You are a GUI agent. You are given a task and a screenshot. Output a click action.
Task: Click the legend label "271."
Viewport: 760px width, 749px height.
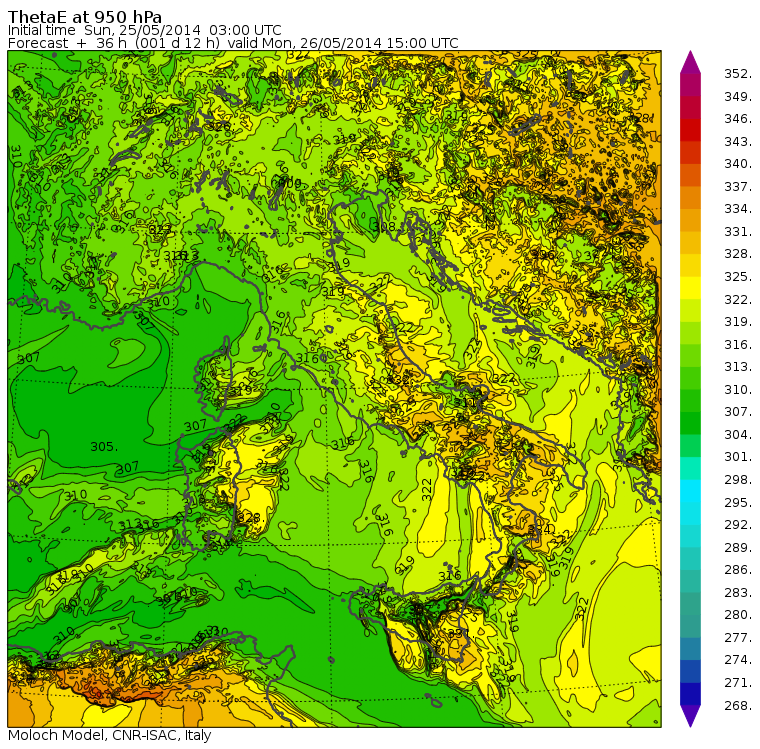click(x=738, y=683)
